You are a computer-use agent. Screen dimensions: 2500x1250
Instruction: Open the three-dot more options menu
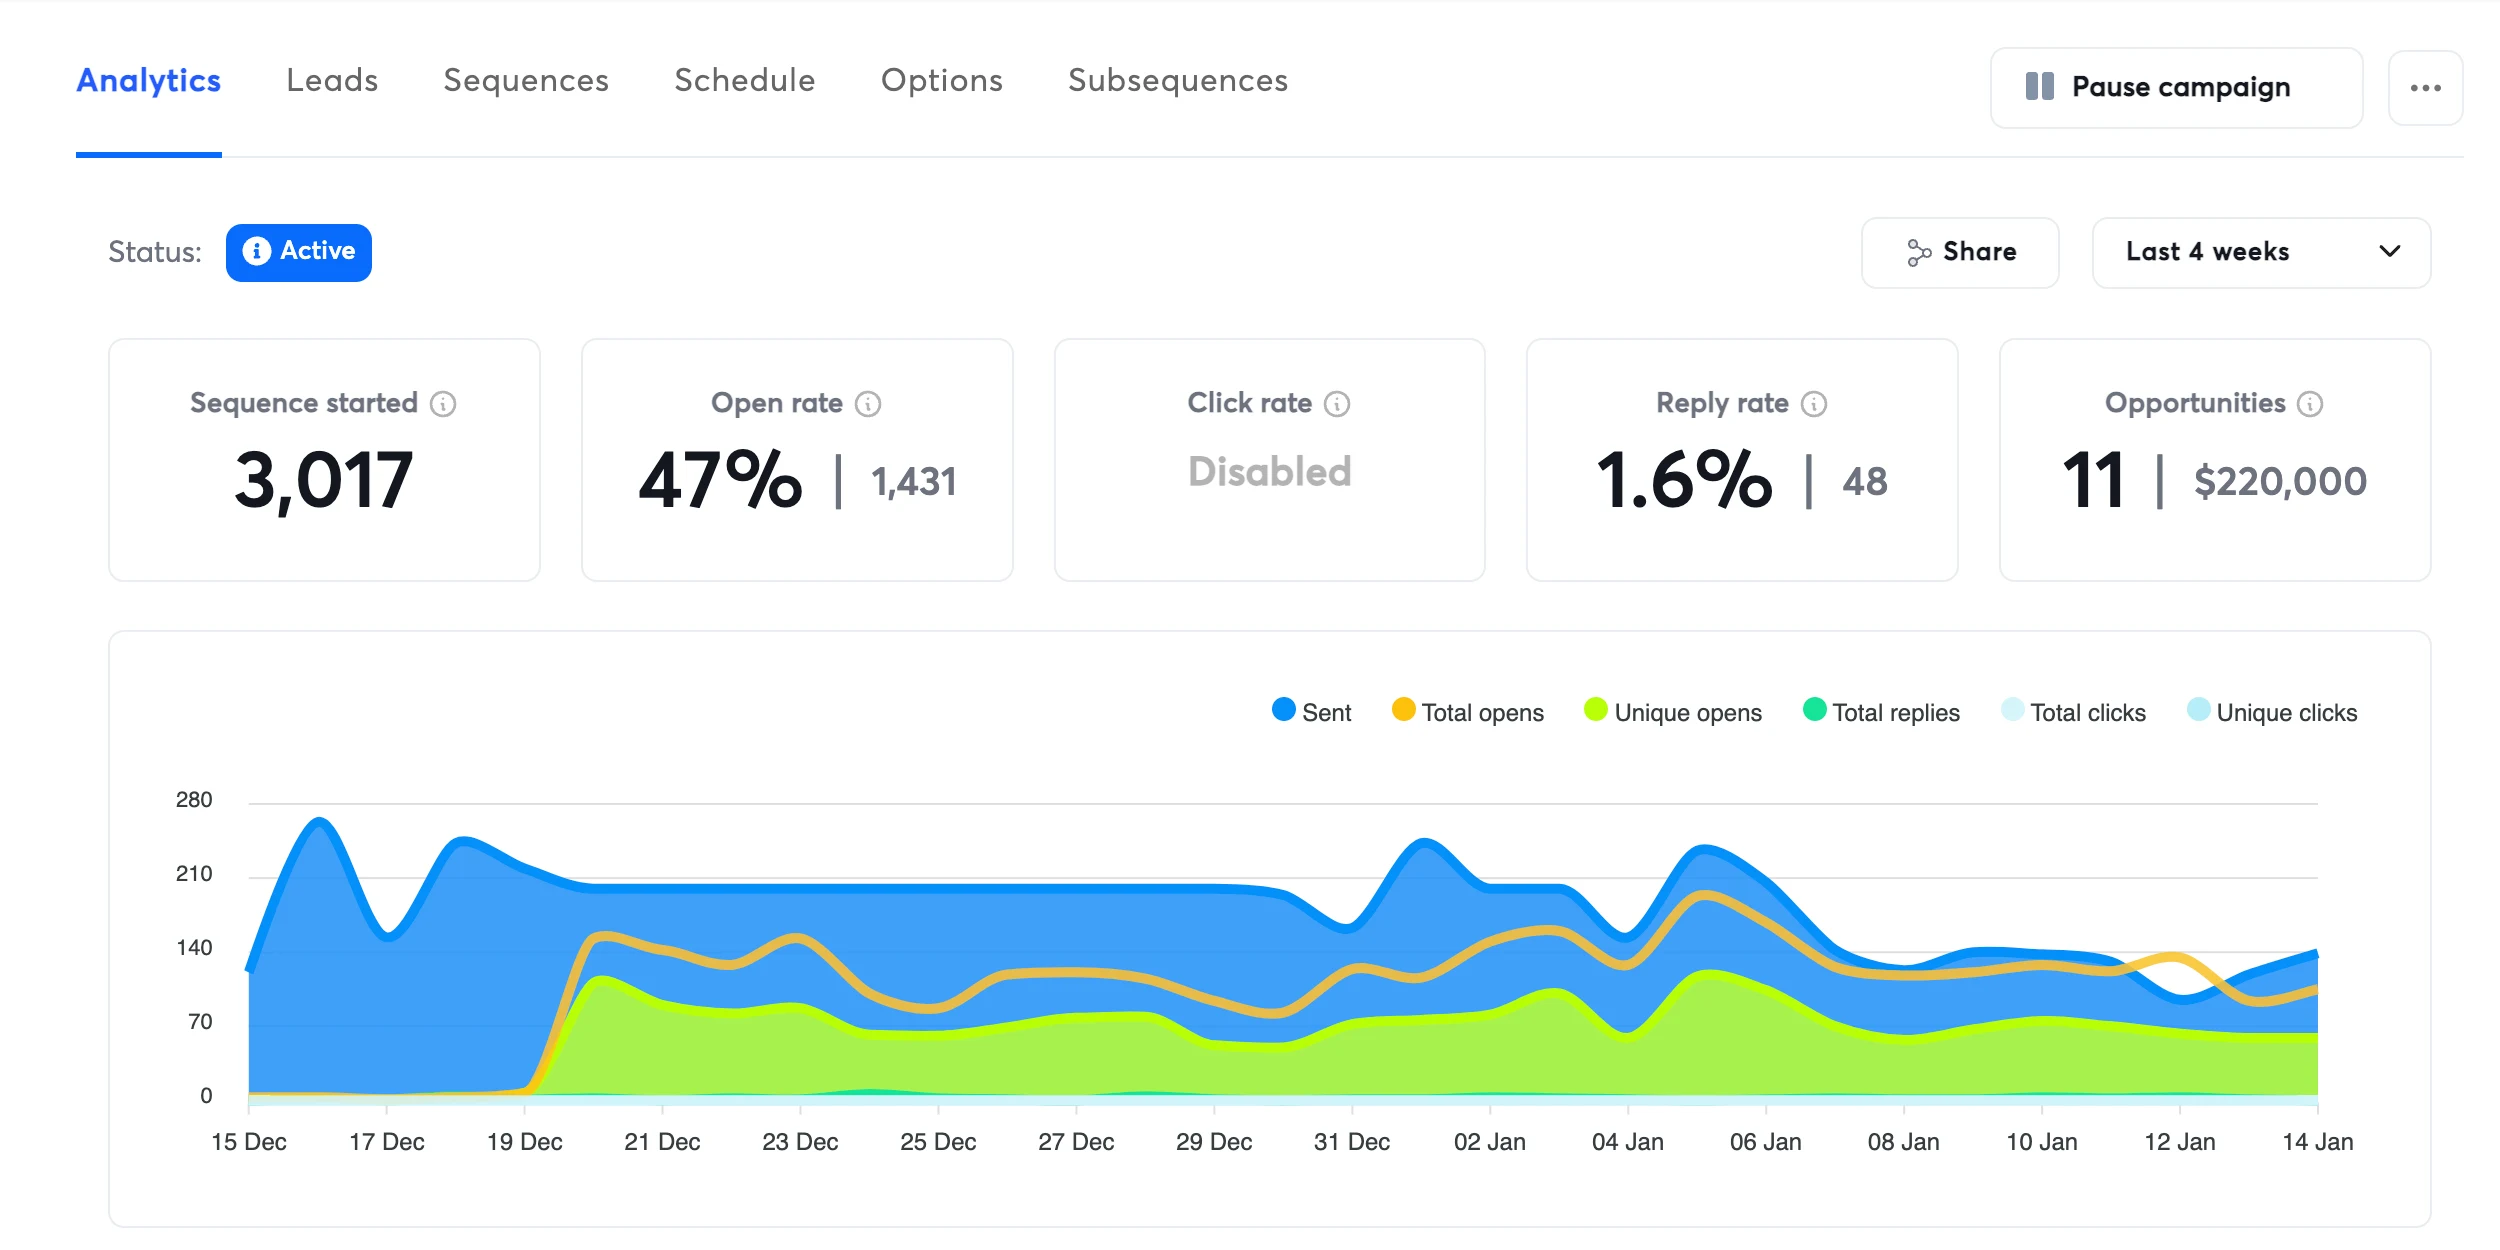(2425, 88)
